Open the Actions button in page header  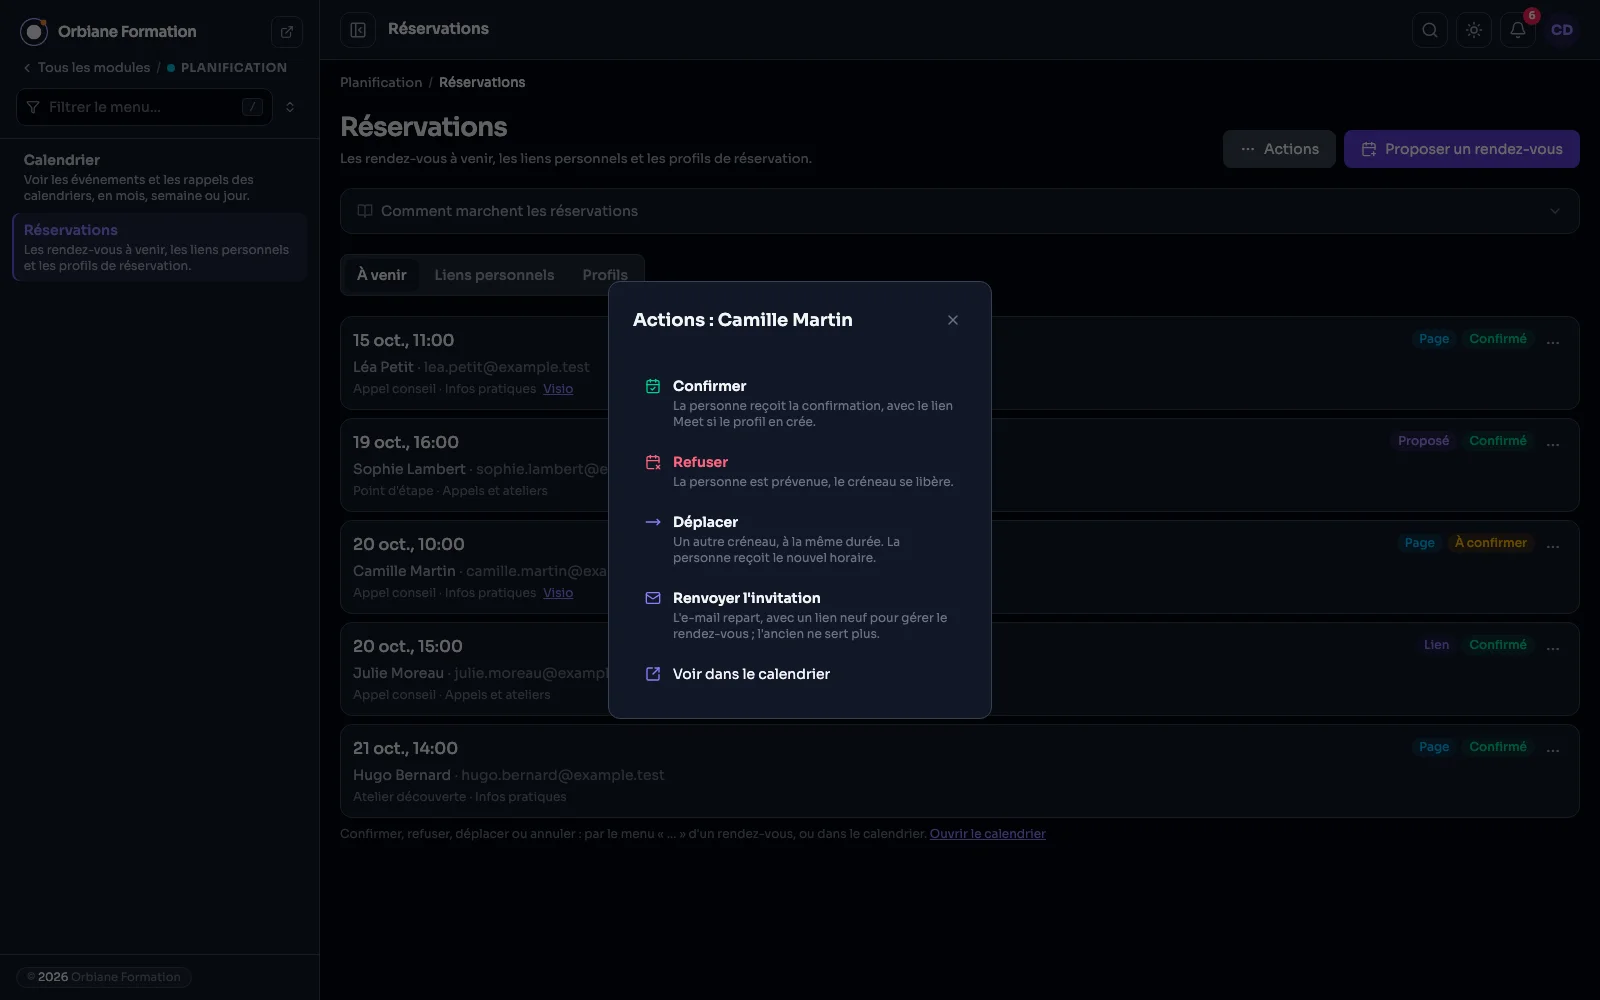(x=1279, y=149)
